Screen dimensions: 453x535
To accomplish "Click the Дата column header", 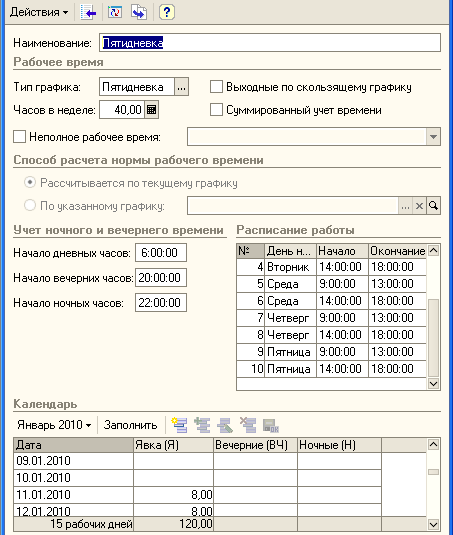I will click(x=73, y=445).
